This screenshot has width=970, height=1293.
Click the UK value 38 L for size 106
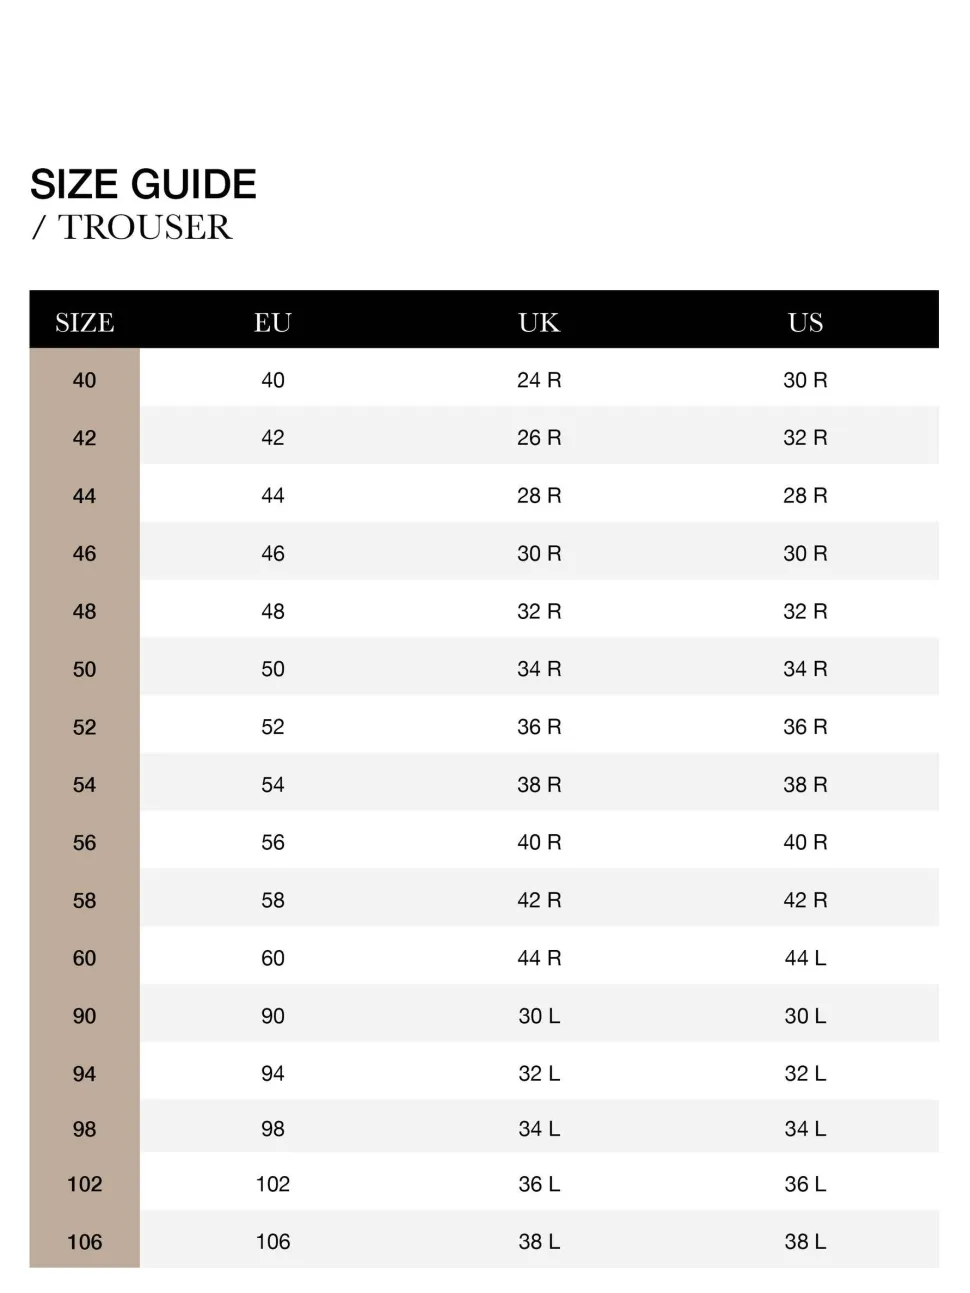(x=539, y=1242)
